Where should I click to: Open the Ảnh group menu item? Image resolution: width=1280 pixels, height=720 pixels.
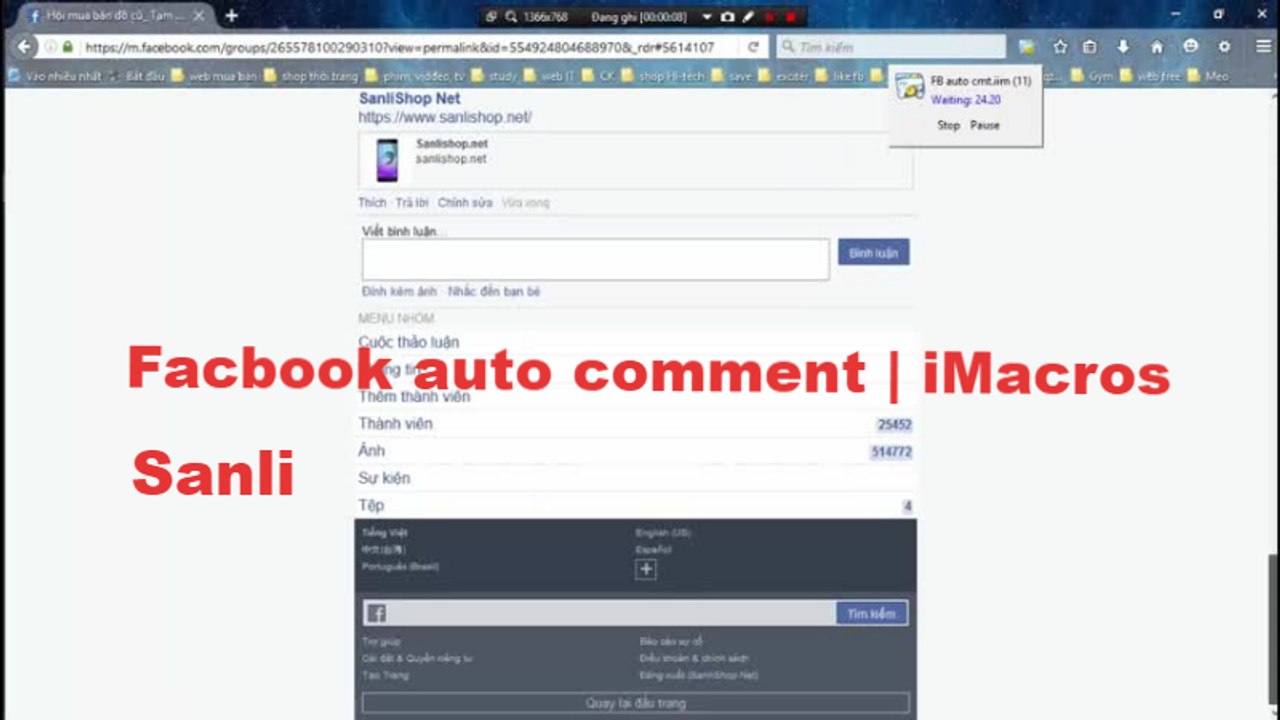pyautogui.click(x=635, y=451)
